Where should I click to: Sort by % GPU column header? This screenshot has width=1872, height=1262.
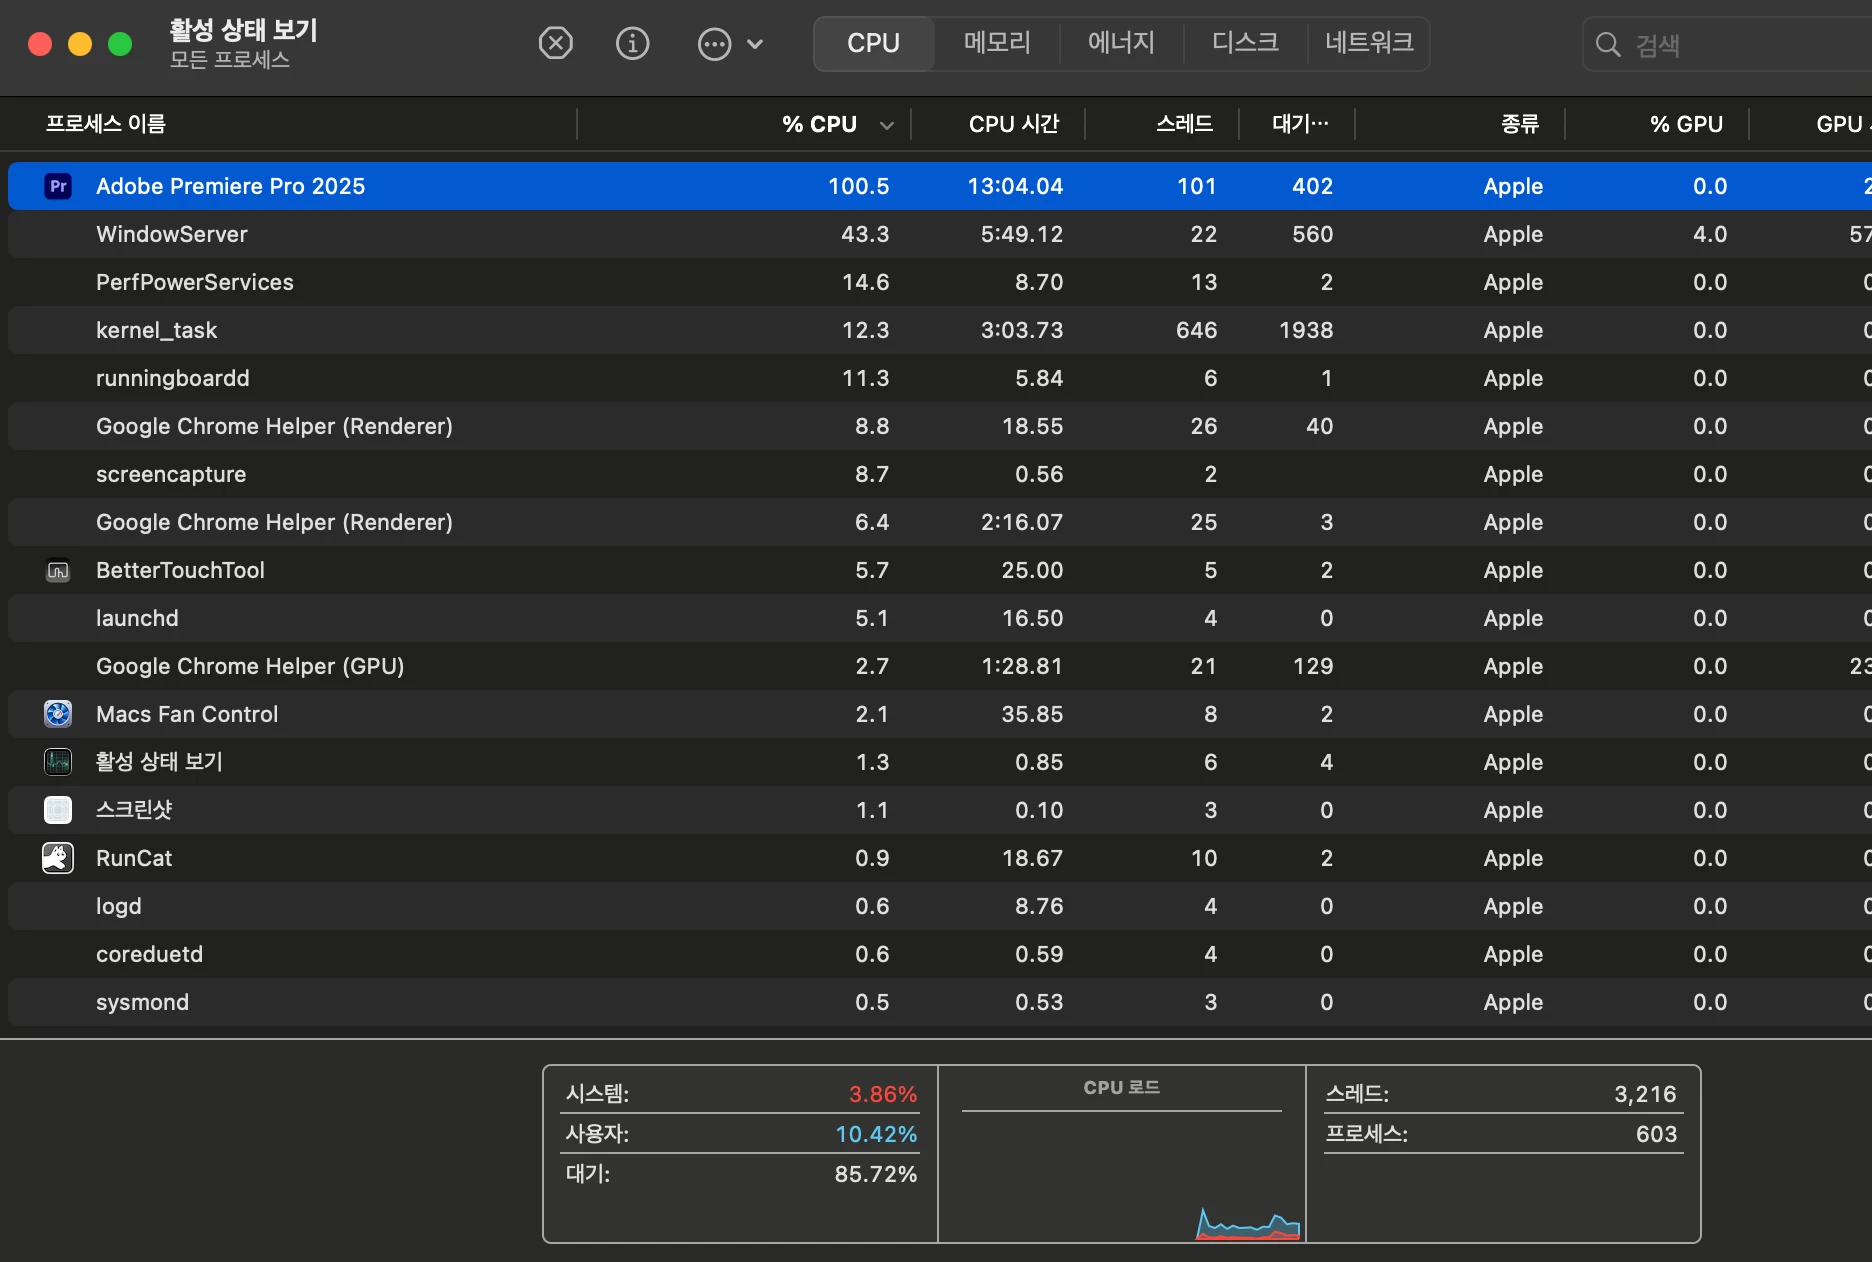click(1687, 124)
